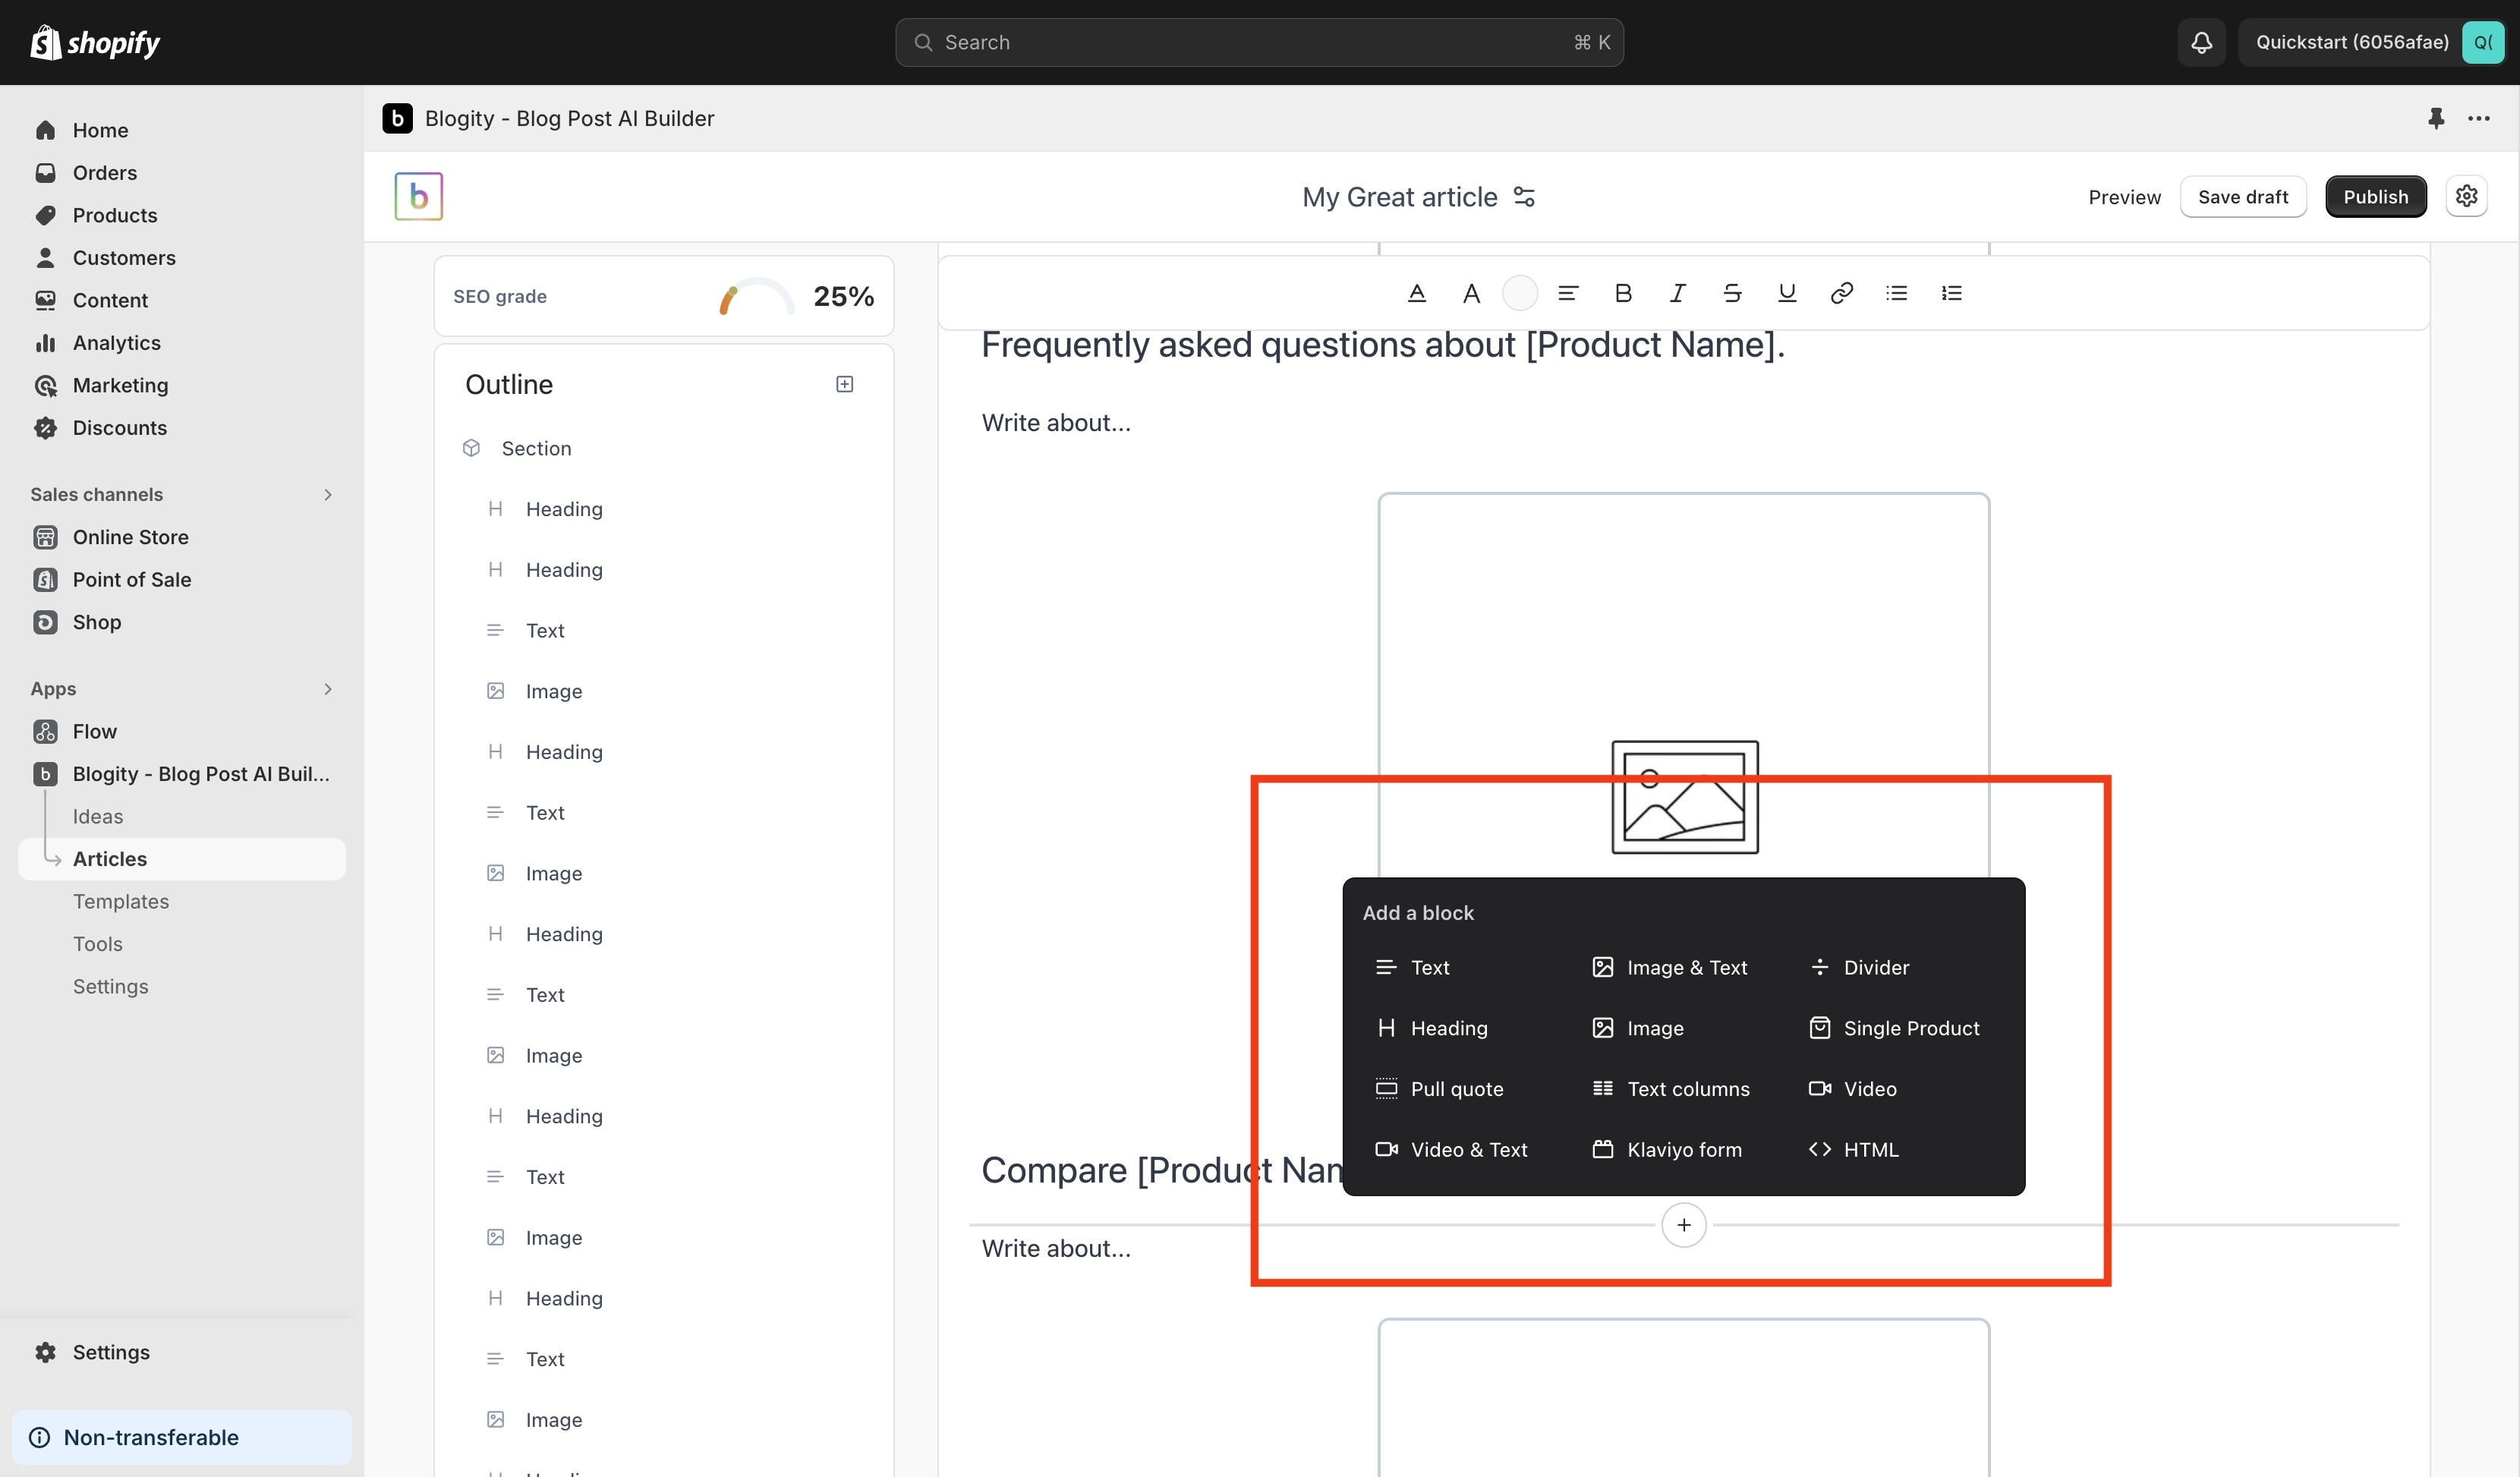The width and height of the screenshot is (2520, 1477).
Task: Toggle bold formatting in toolbar
Action: (x=1623, y=293)
